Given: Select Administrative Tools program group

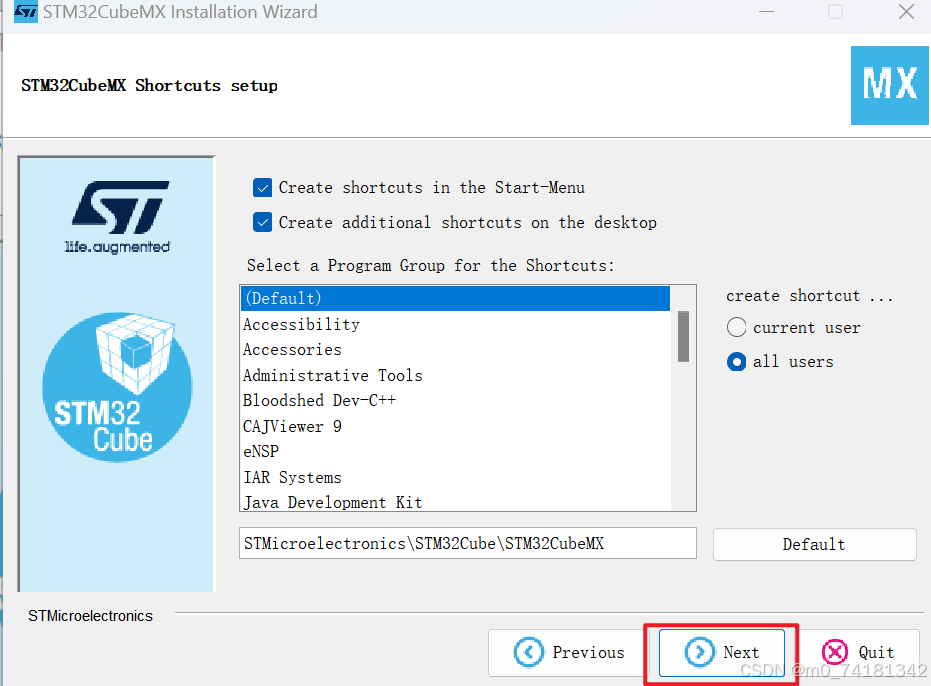Looking at the screenshot, I should click(x=455, y=375).
